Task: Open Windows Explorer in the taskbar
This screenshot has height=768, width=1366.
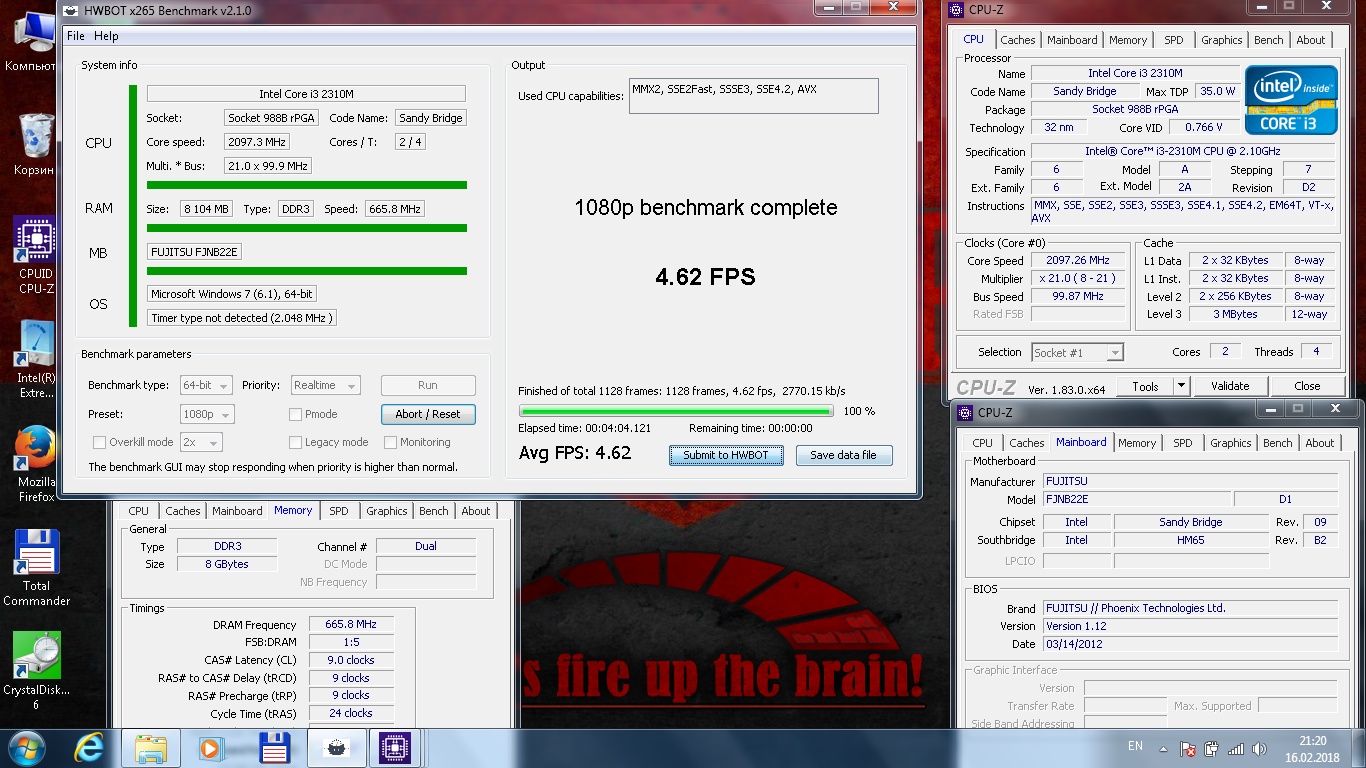Action: coord(151,748)
